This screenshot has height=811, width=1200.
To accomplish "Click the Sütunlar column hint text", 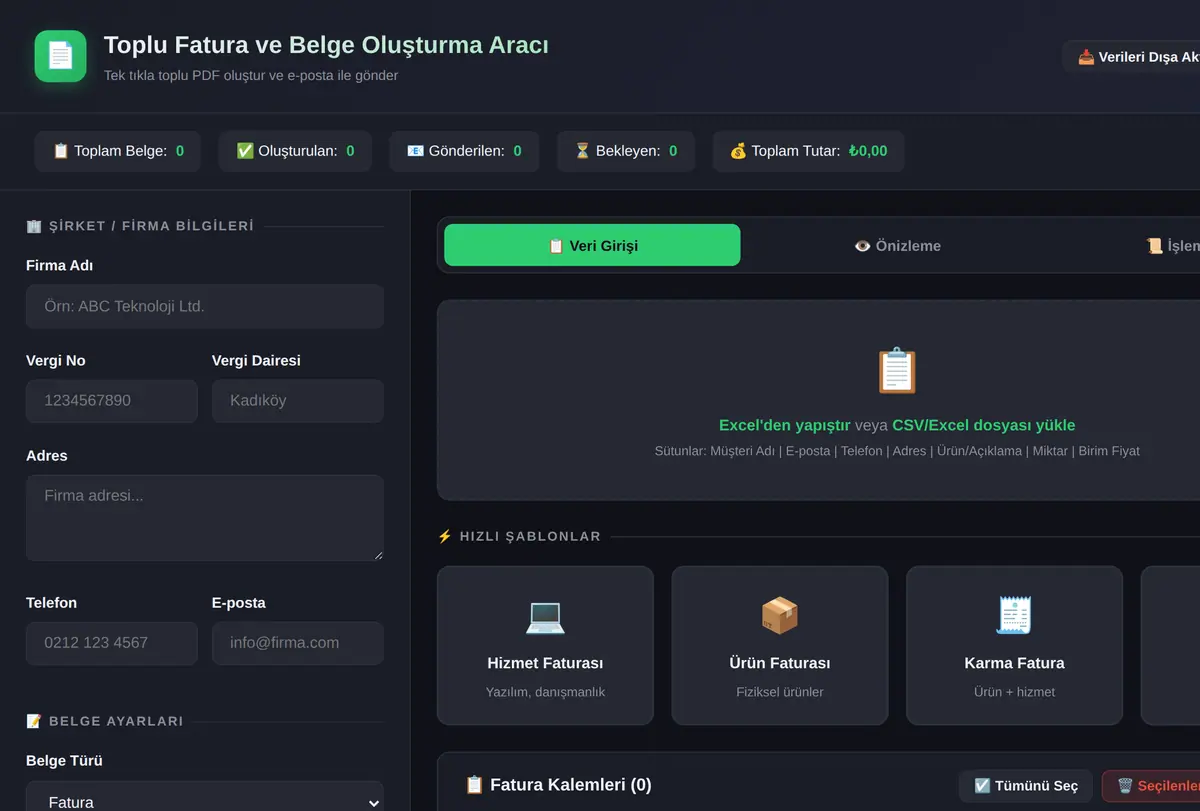I will [x=897, y=451].
